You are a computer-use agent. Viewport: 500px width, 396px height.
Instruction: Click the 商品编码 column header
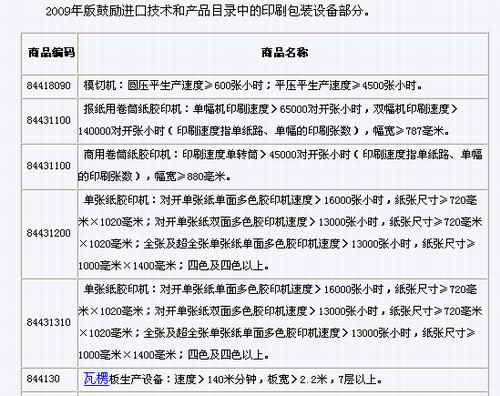51,53
